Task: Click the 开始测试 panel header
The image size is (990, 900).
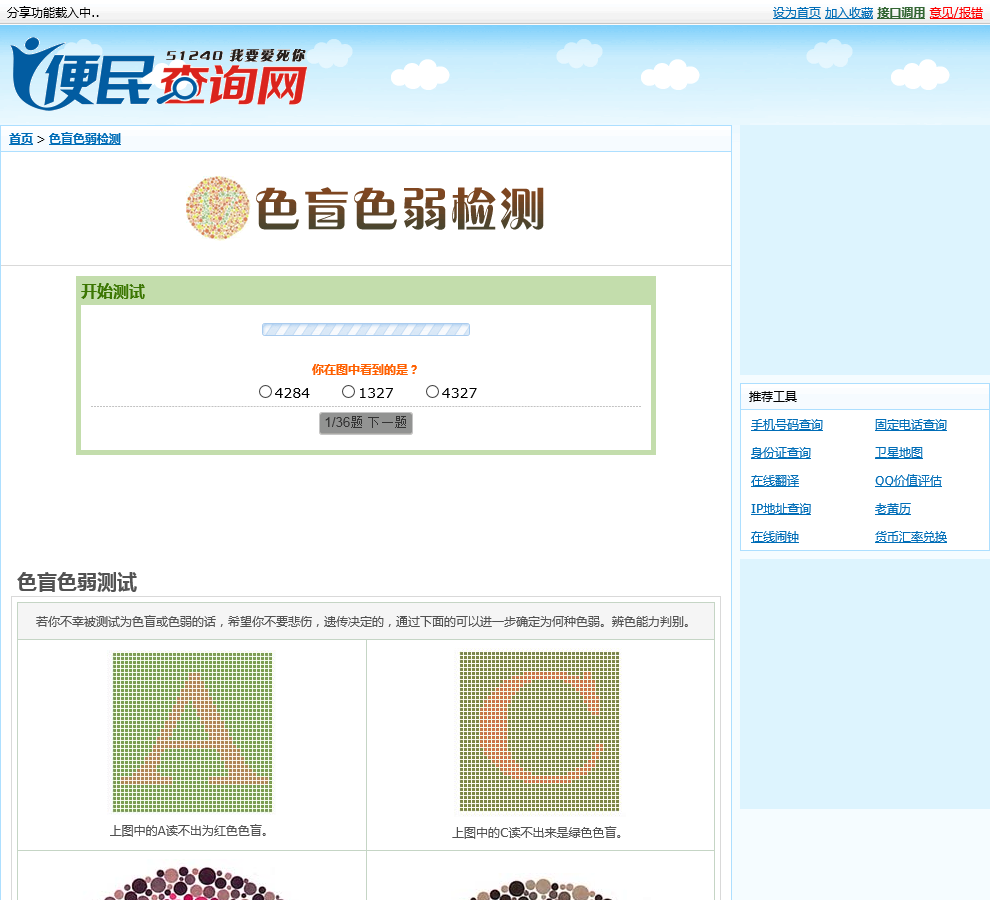Action: click(366, 291)
